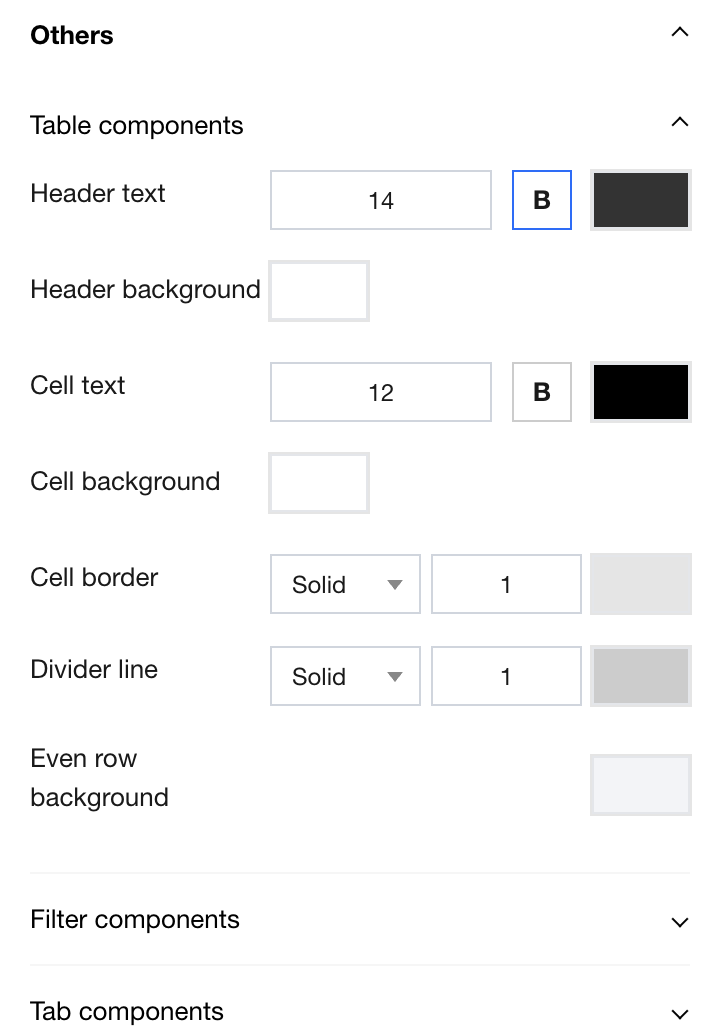Open Divider line style dropdown
714x1034 pixels.
pos(345,676)
